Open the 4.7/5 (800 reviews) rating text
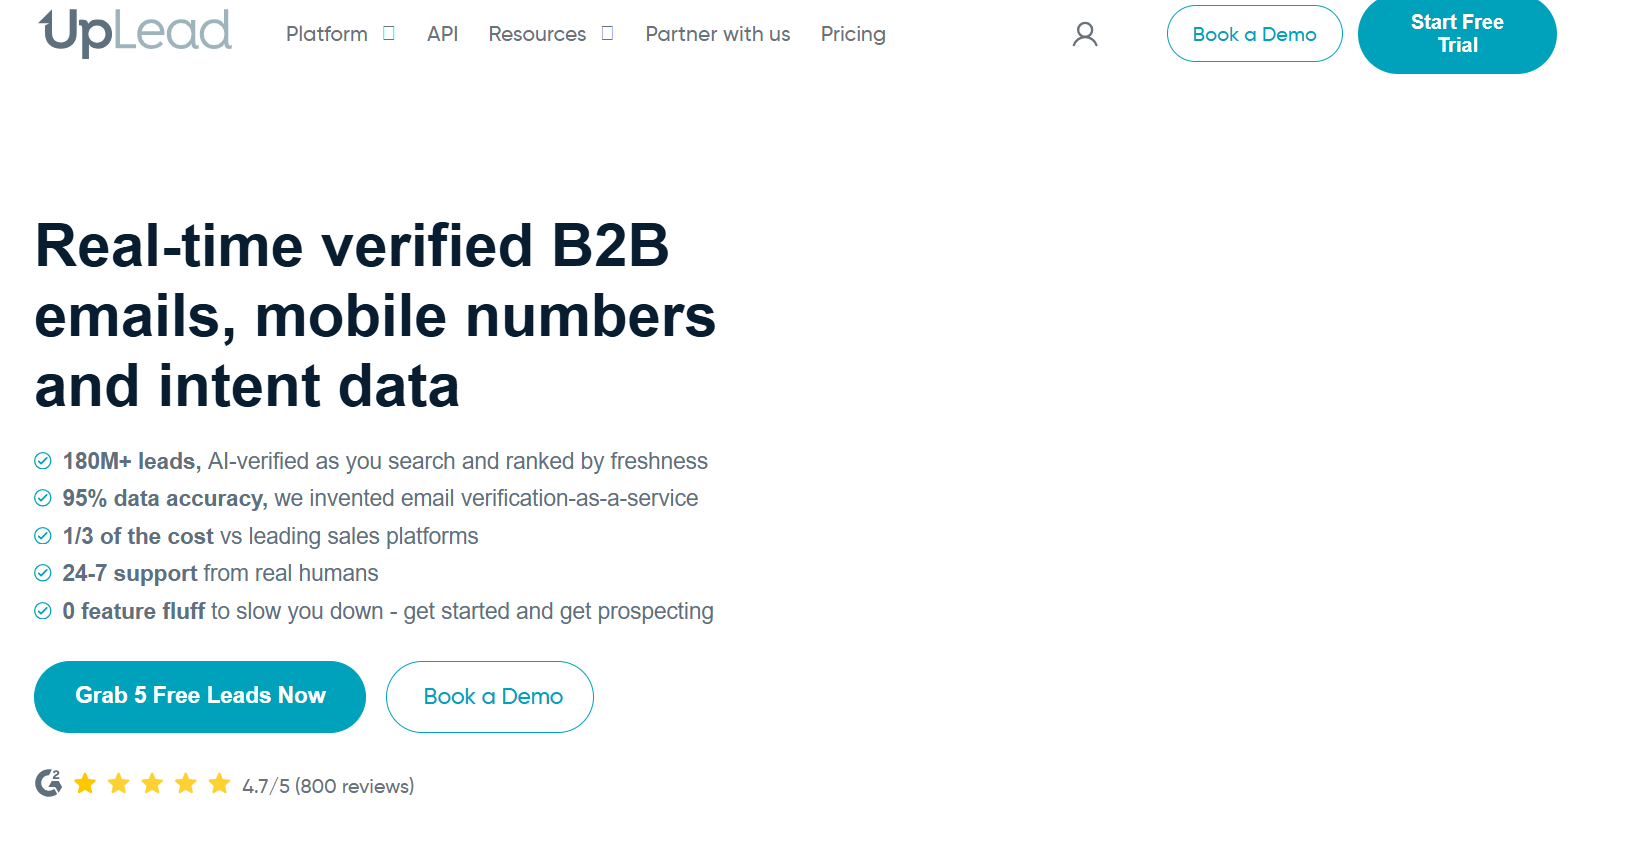 click(x=328, y=786)
